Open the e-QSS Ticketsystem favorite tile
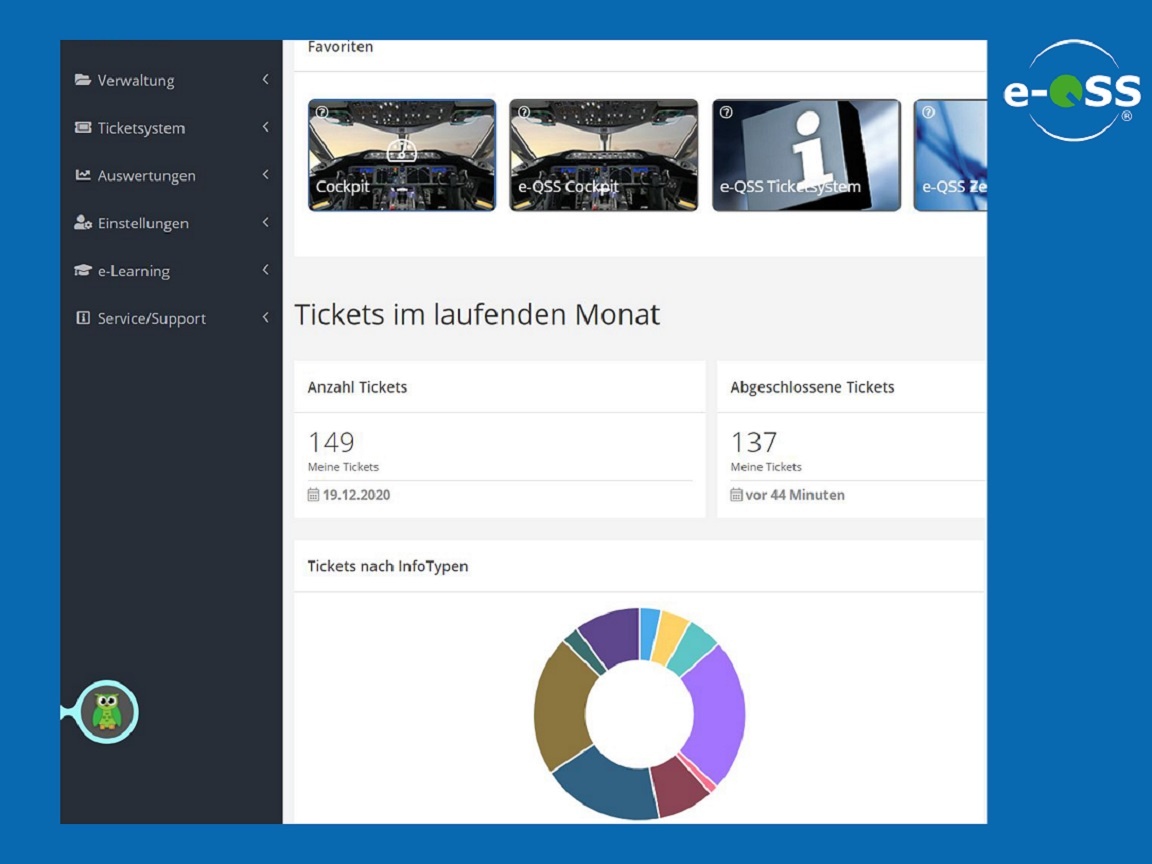 (x=806, y=155)
